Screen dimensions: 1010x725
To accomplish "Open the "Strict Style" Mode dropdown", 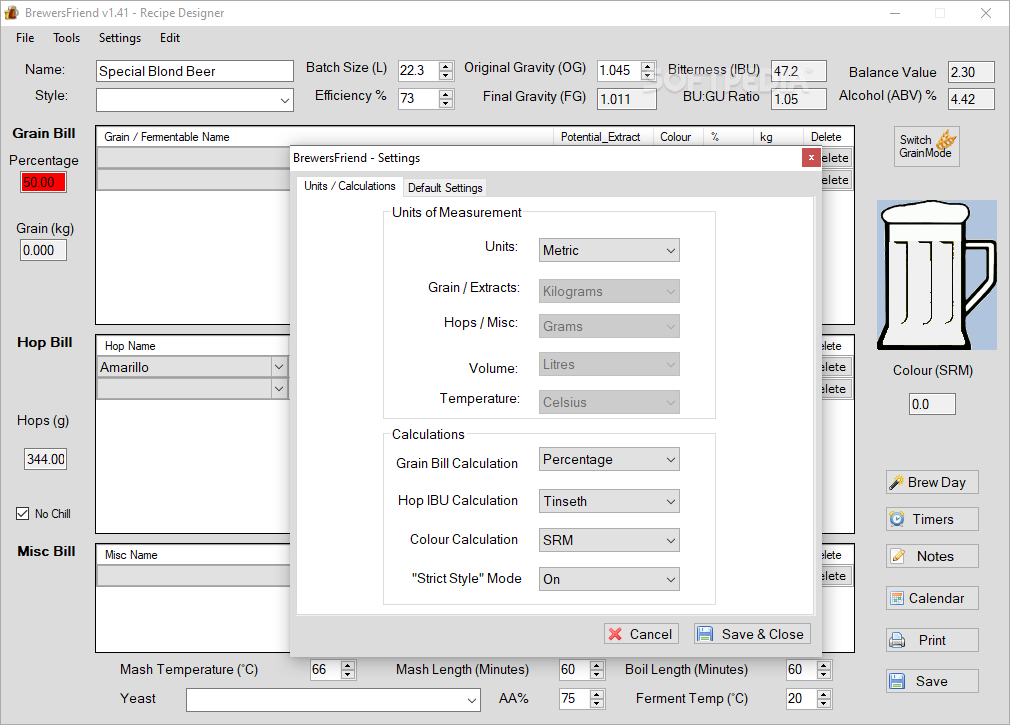I will 609,579.
